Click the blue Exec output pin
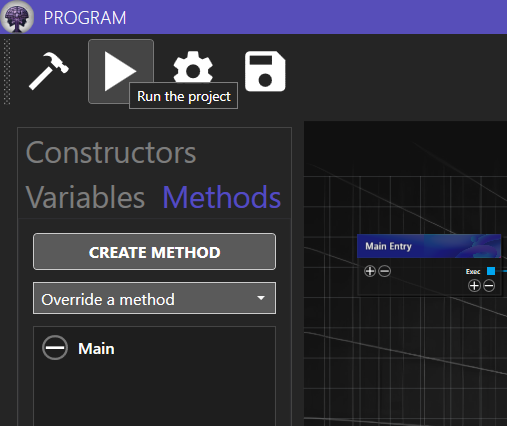 point(491,271)
